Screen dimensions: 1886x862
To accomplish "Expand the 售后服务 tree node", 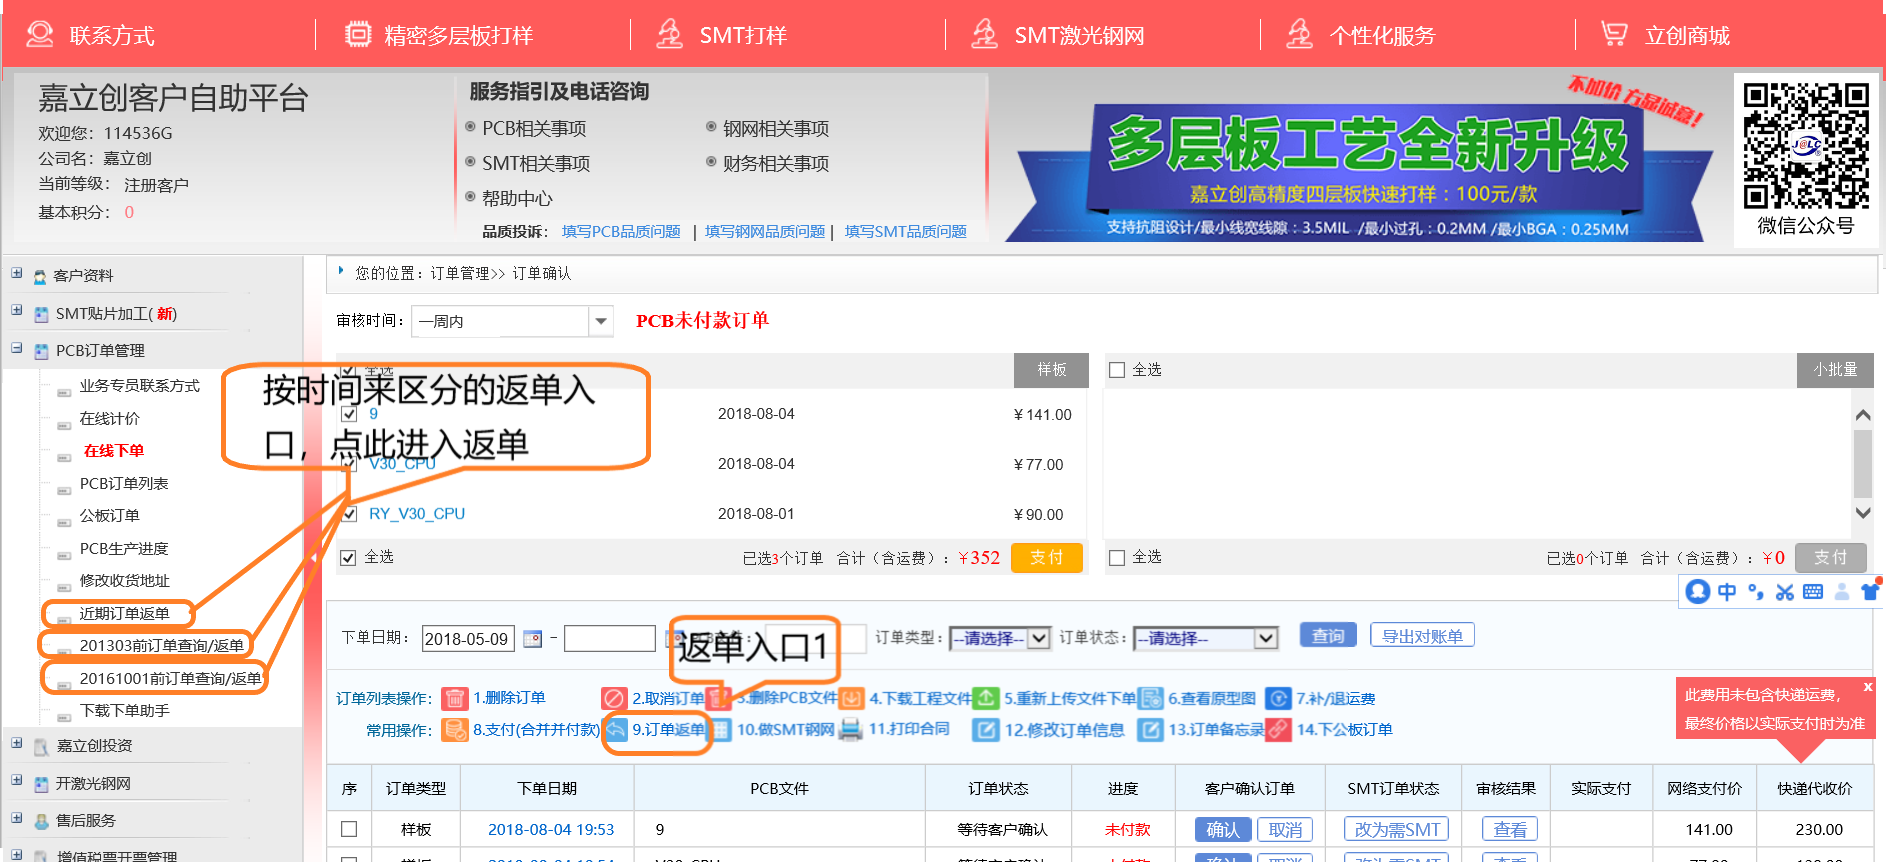I will (x=17, y=818).
